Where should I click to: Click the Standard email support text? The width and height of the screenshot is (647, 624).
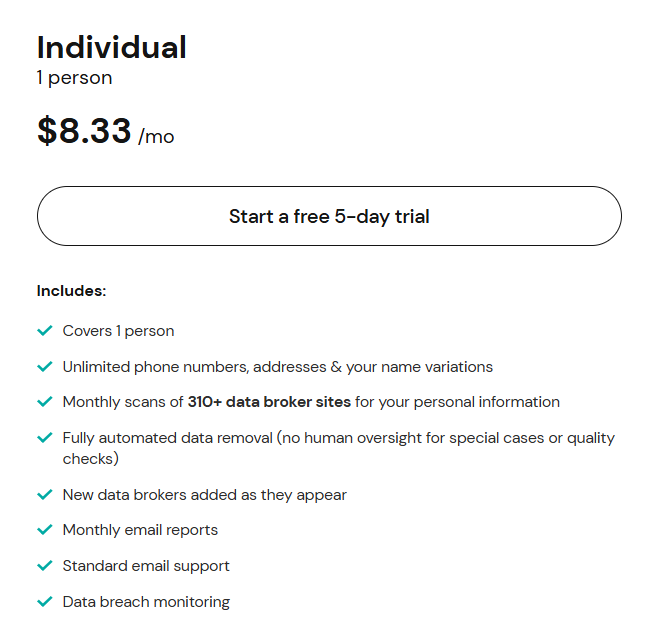coord(146,566)
